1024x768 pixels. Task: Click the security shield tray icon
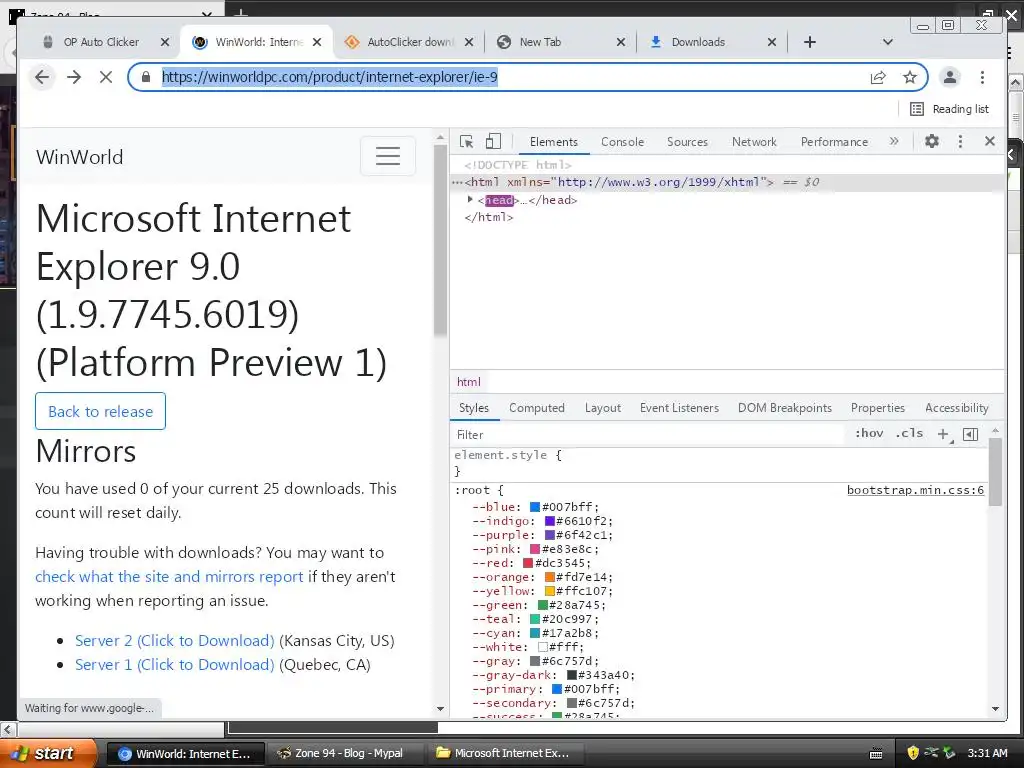tap(913, 753)
